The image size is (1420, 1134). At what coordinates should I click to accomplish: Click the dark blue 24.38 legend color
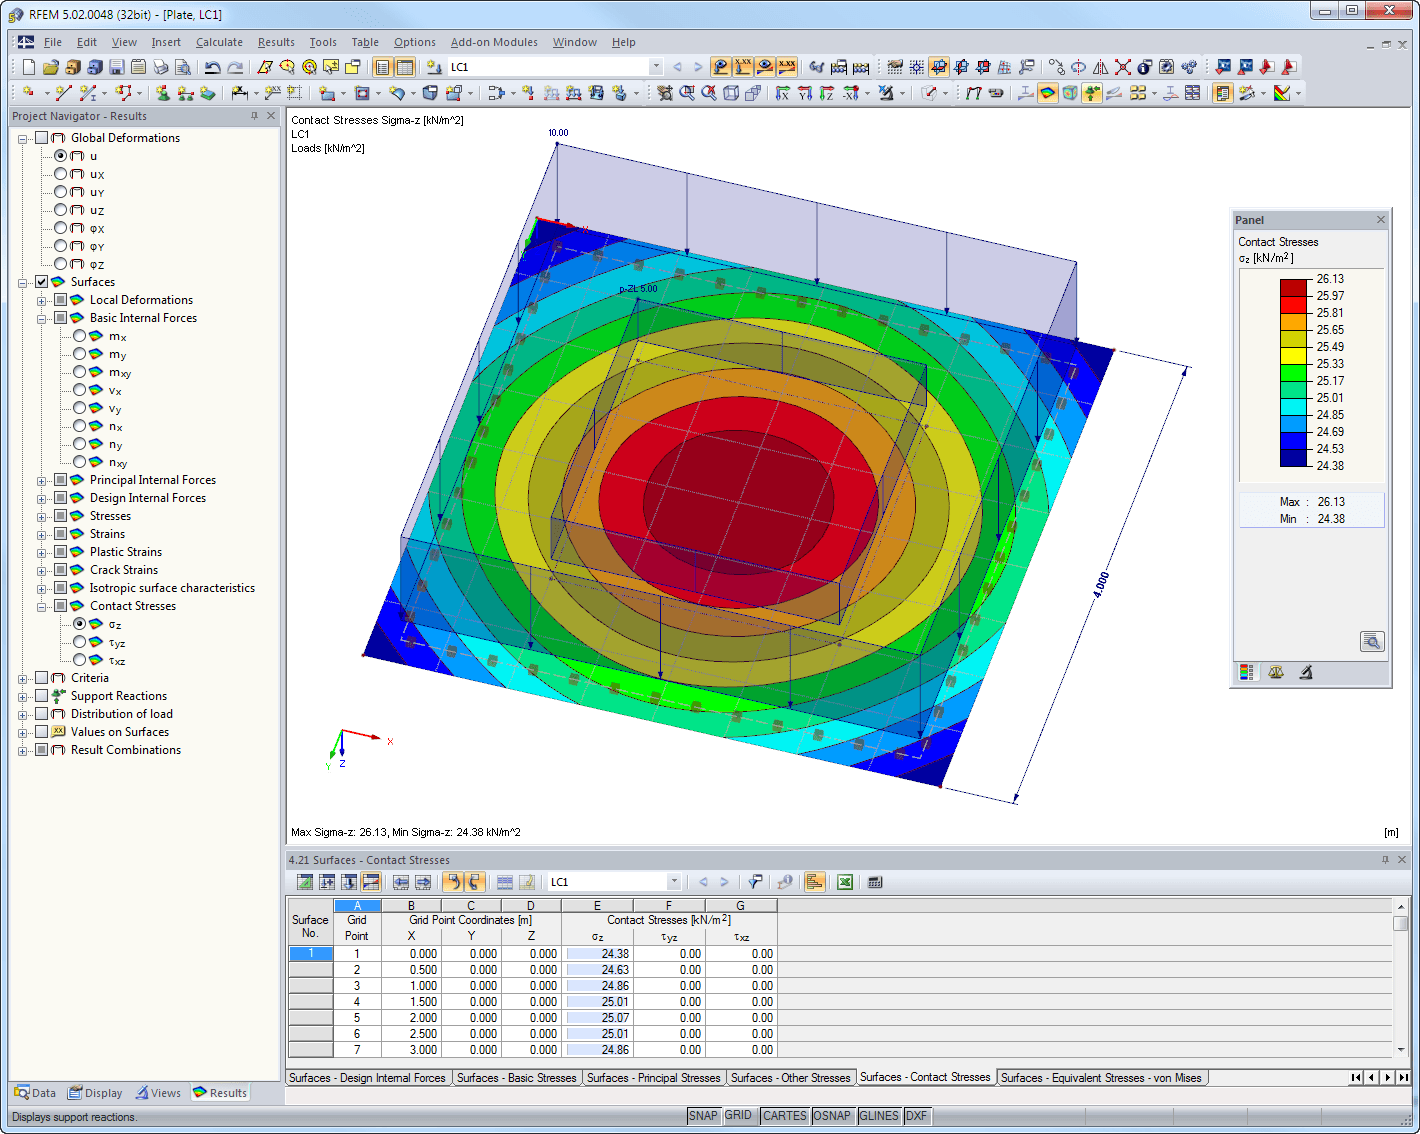[1294, 458]
